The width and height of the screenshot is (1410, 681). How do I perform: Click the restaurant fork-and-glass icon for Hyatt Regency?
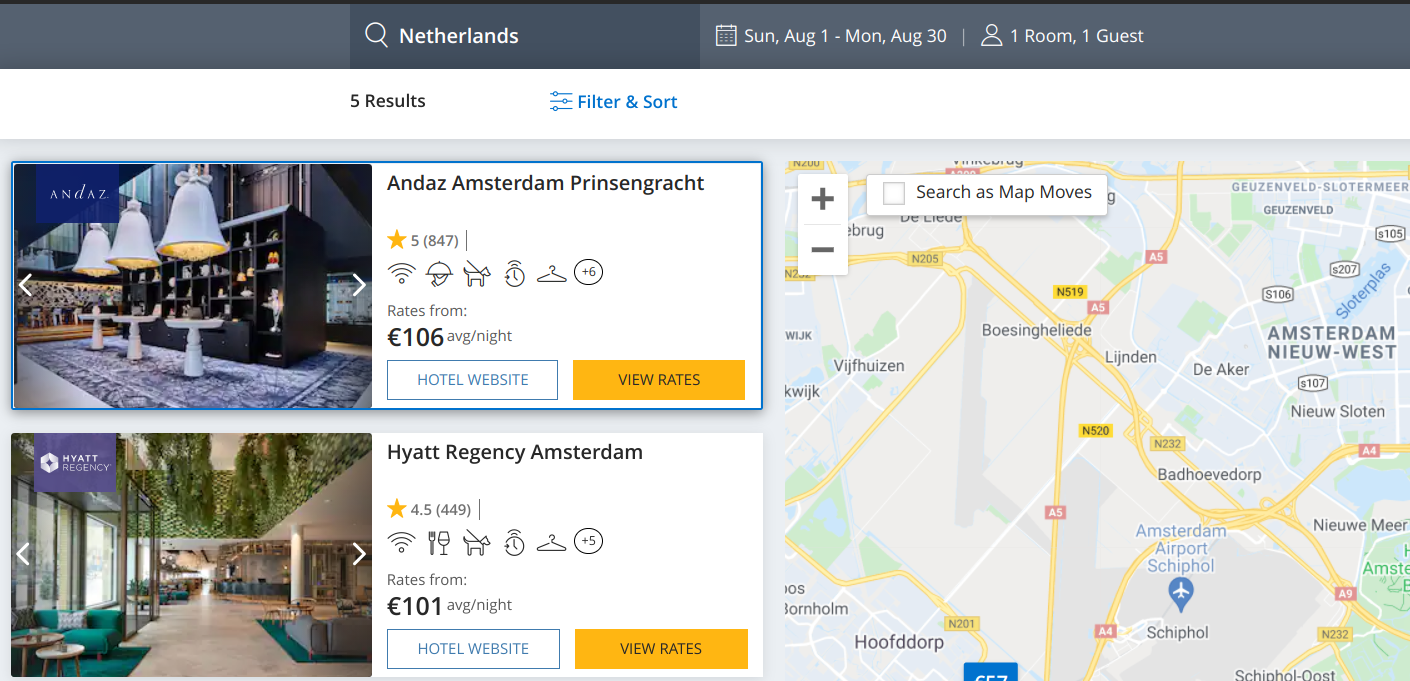pyautogui.click(x=439, y=542)
